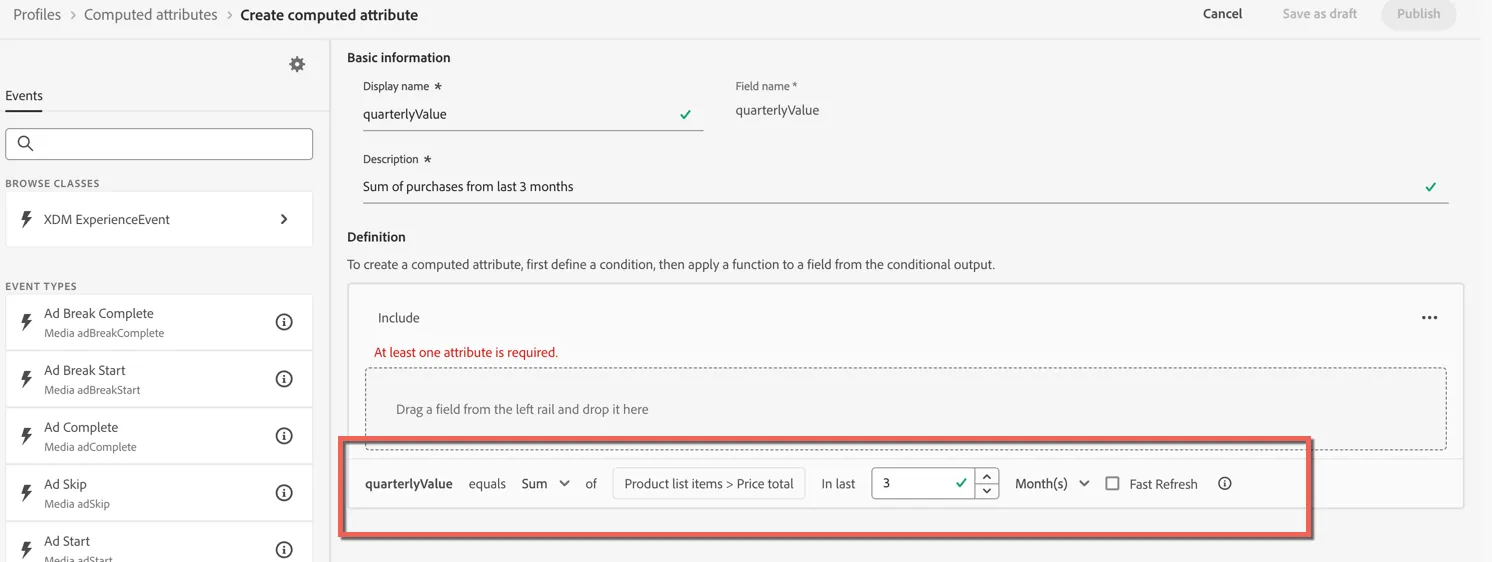Select the Ad Break Start event type
This screenshot has width=1492, height=562.
click(x=159, y=379)
